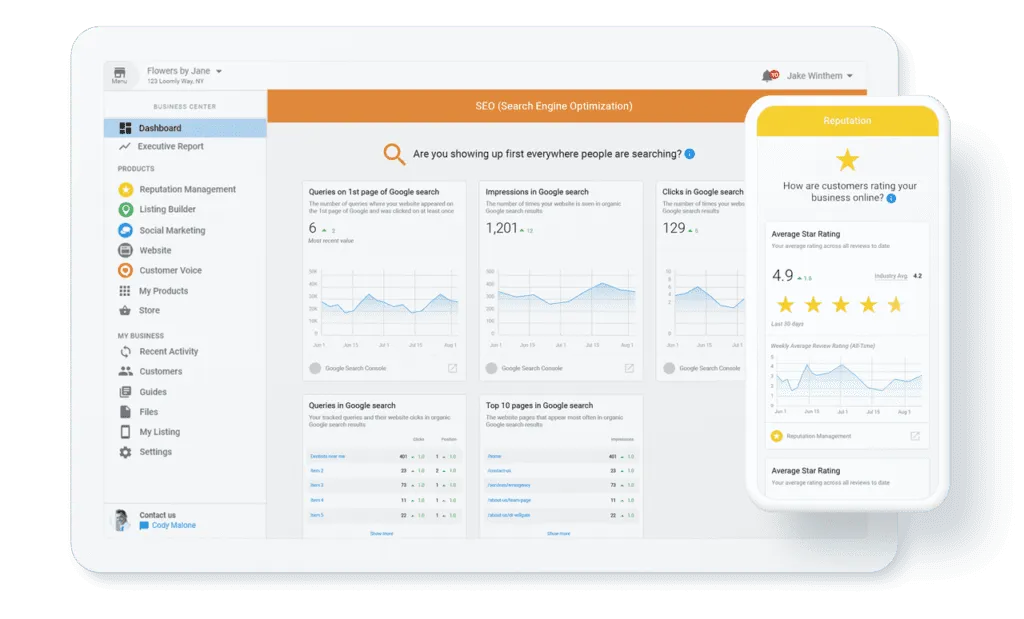This screenshot has width=1024, height=619.
Task: Select Dashboard in the sidebar
Action: coord(160,128)
